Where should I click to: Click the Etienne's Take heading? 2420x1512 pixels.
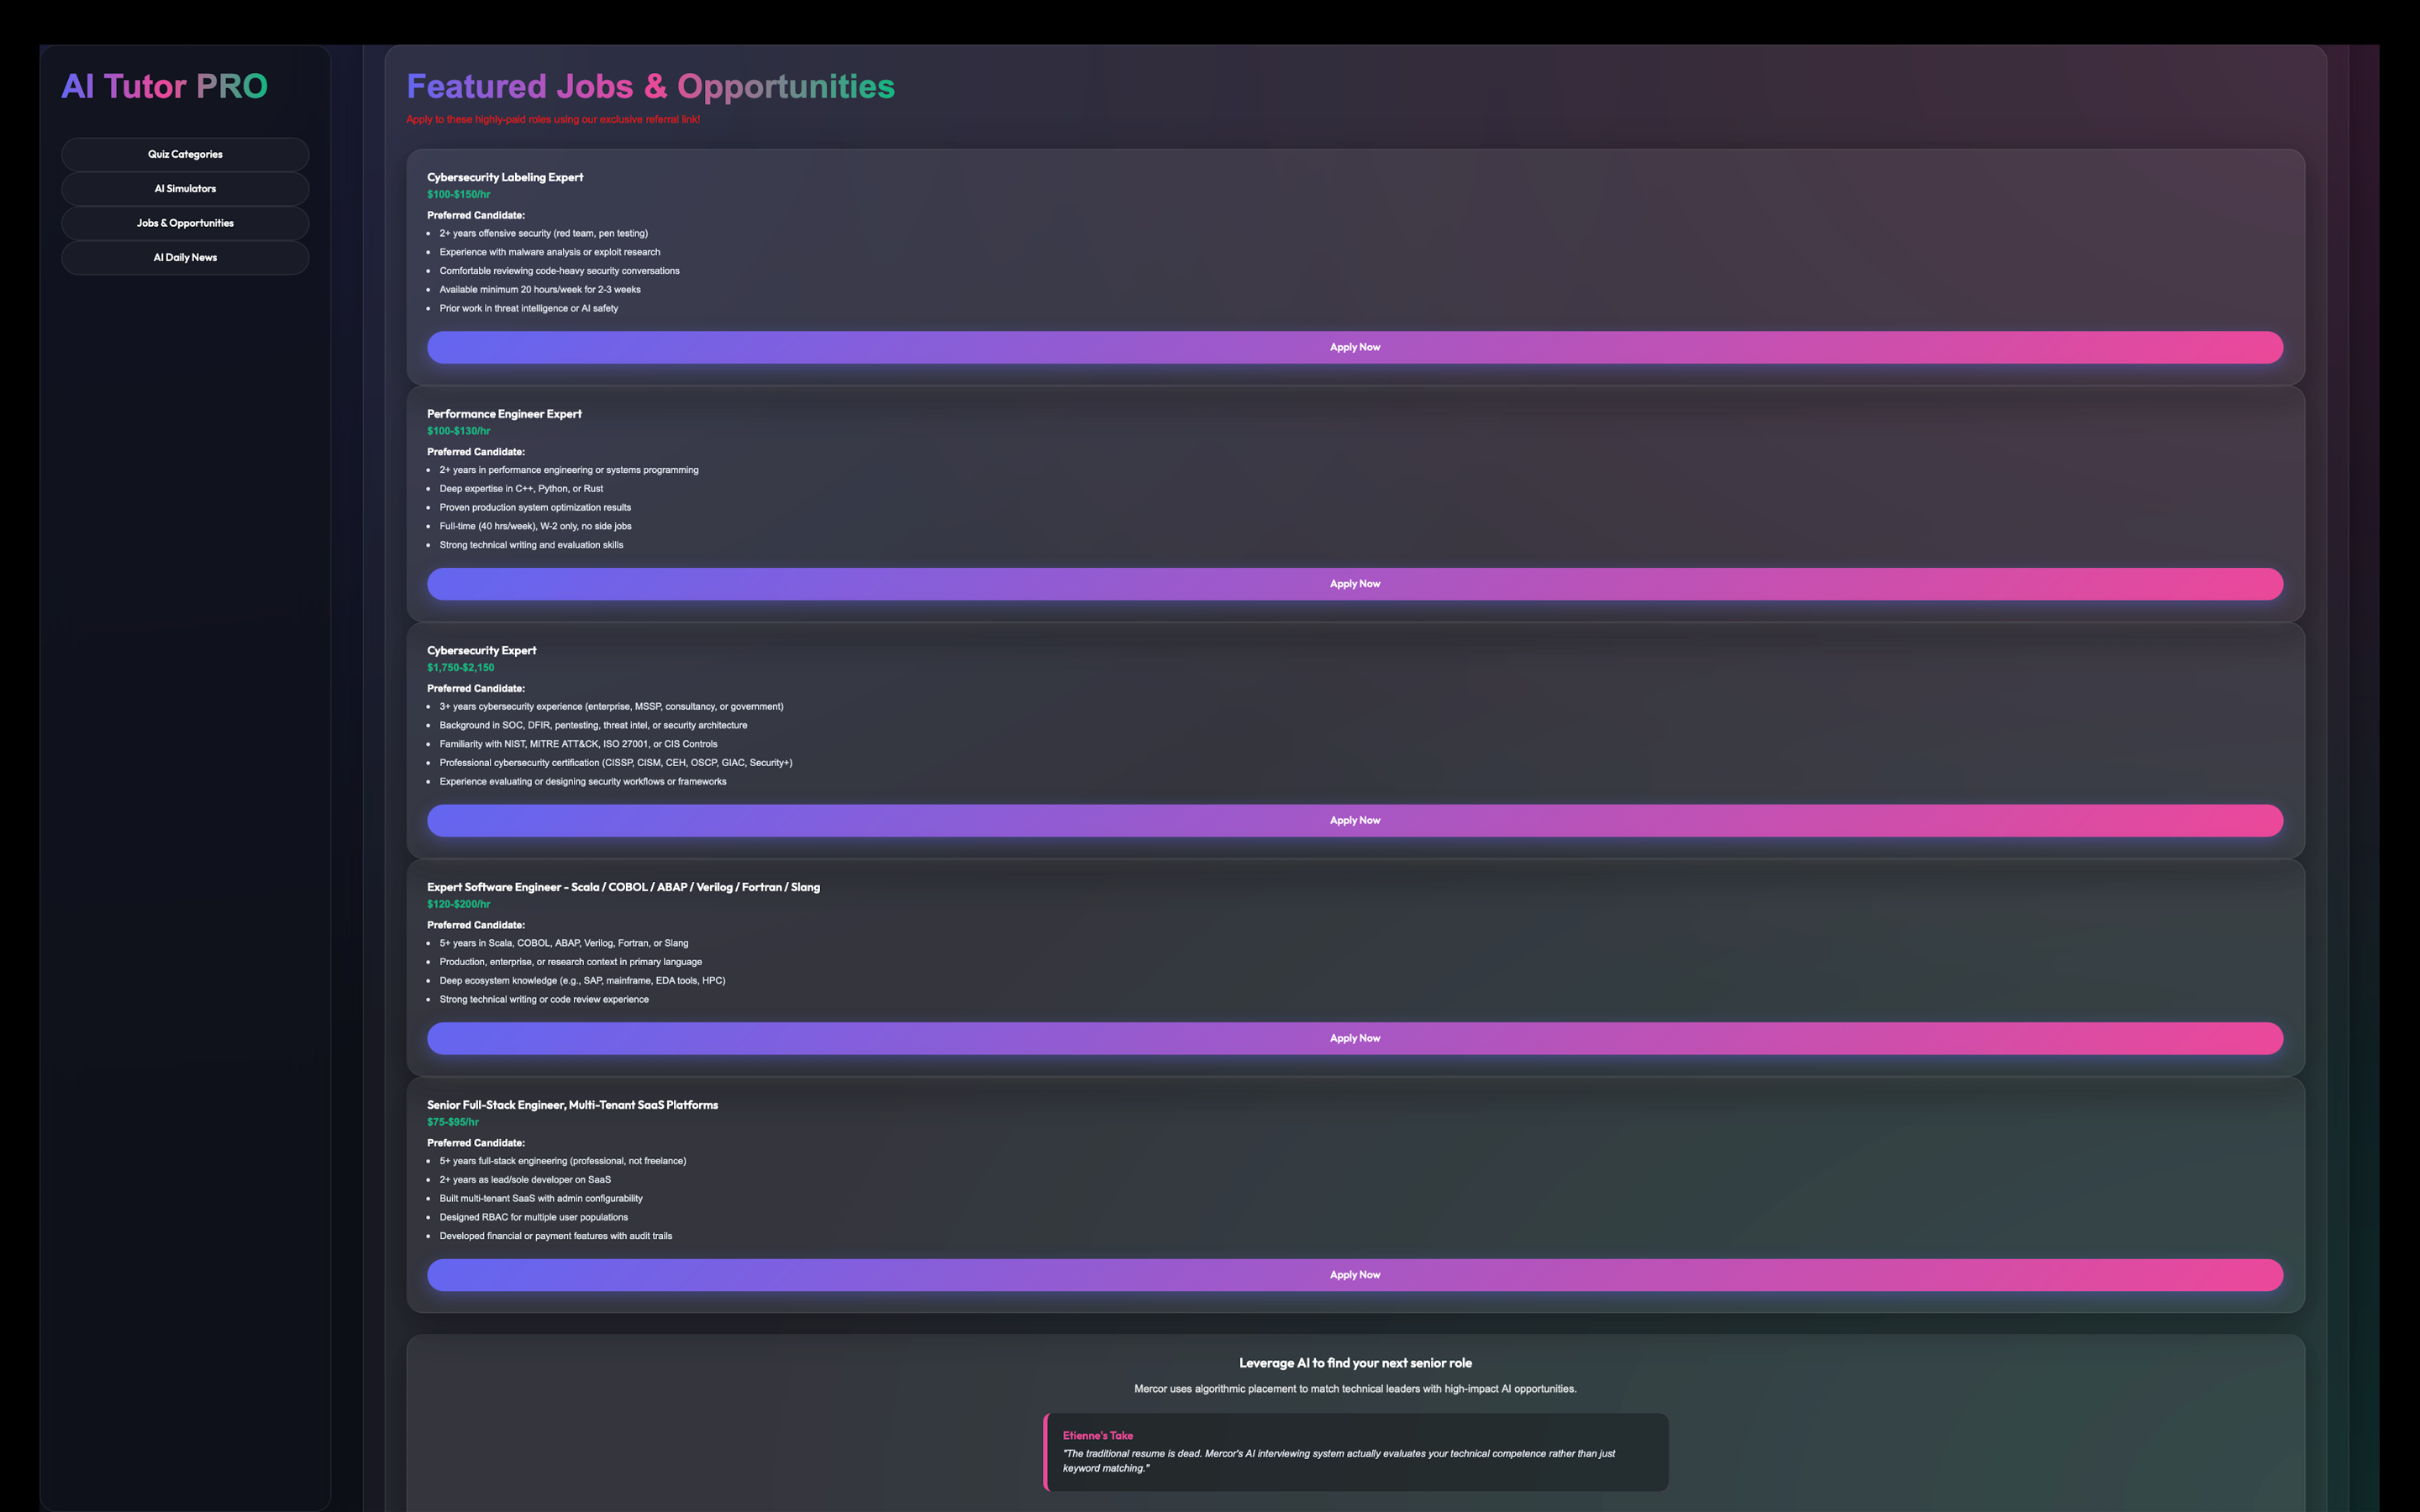point(1098,1435)
